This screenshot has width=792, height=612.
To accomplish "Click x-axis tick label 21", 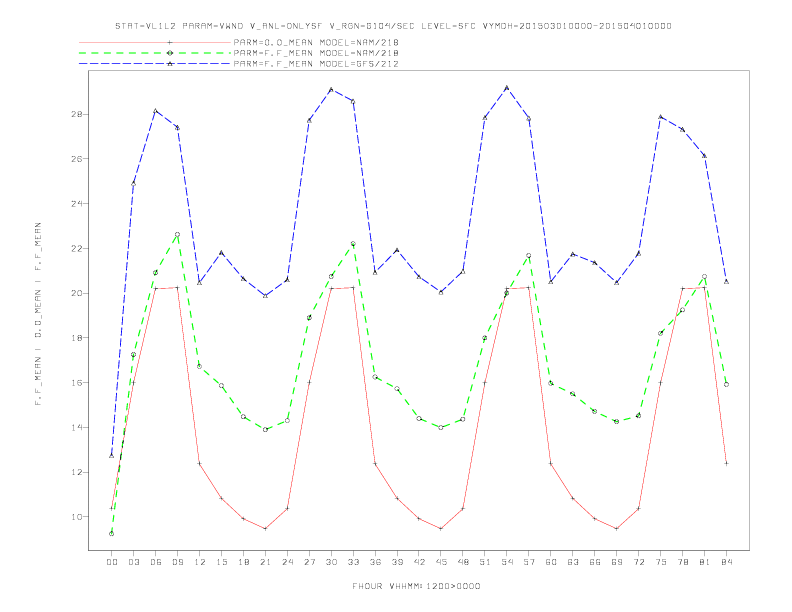I will (265, 562).
